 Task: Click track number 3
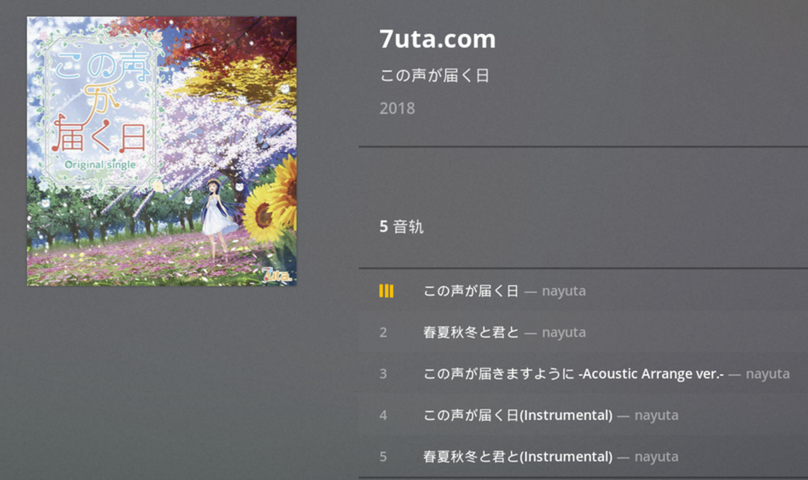click(383, 374)
